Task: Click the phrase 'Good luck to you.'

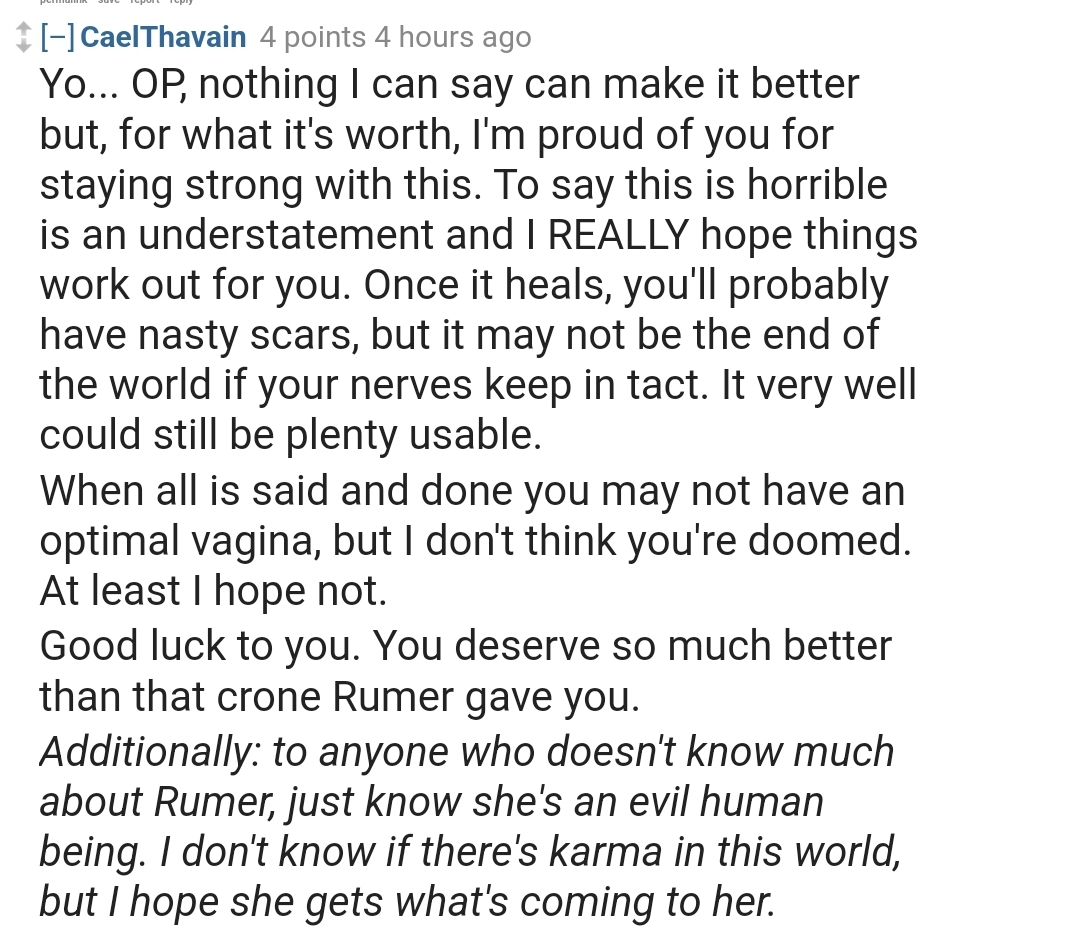Action: coord(202,646)
